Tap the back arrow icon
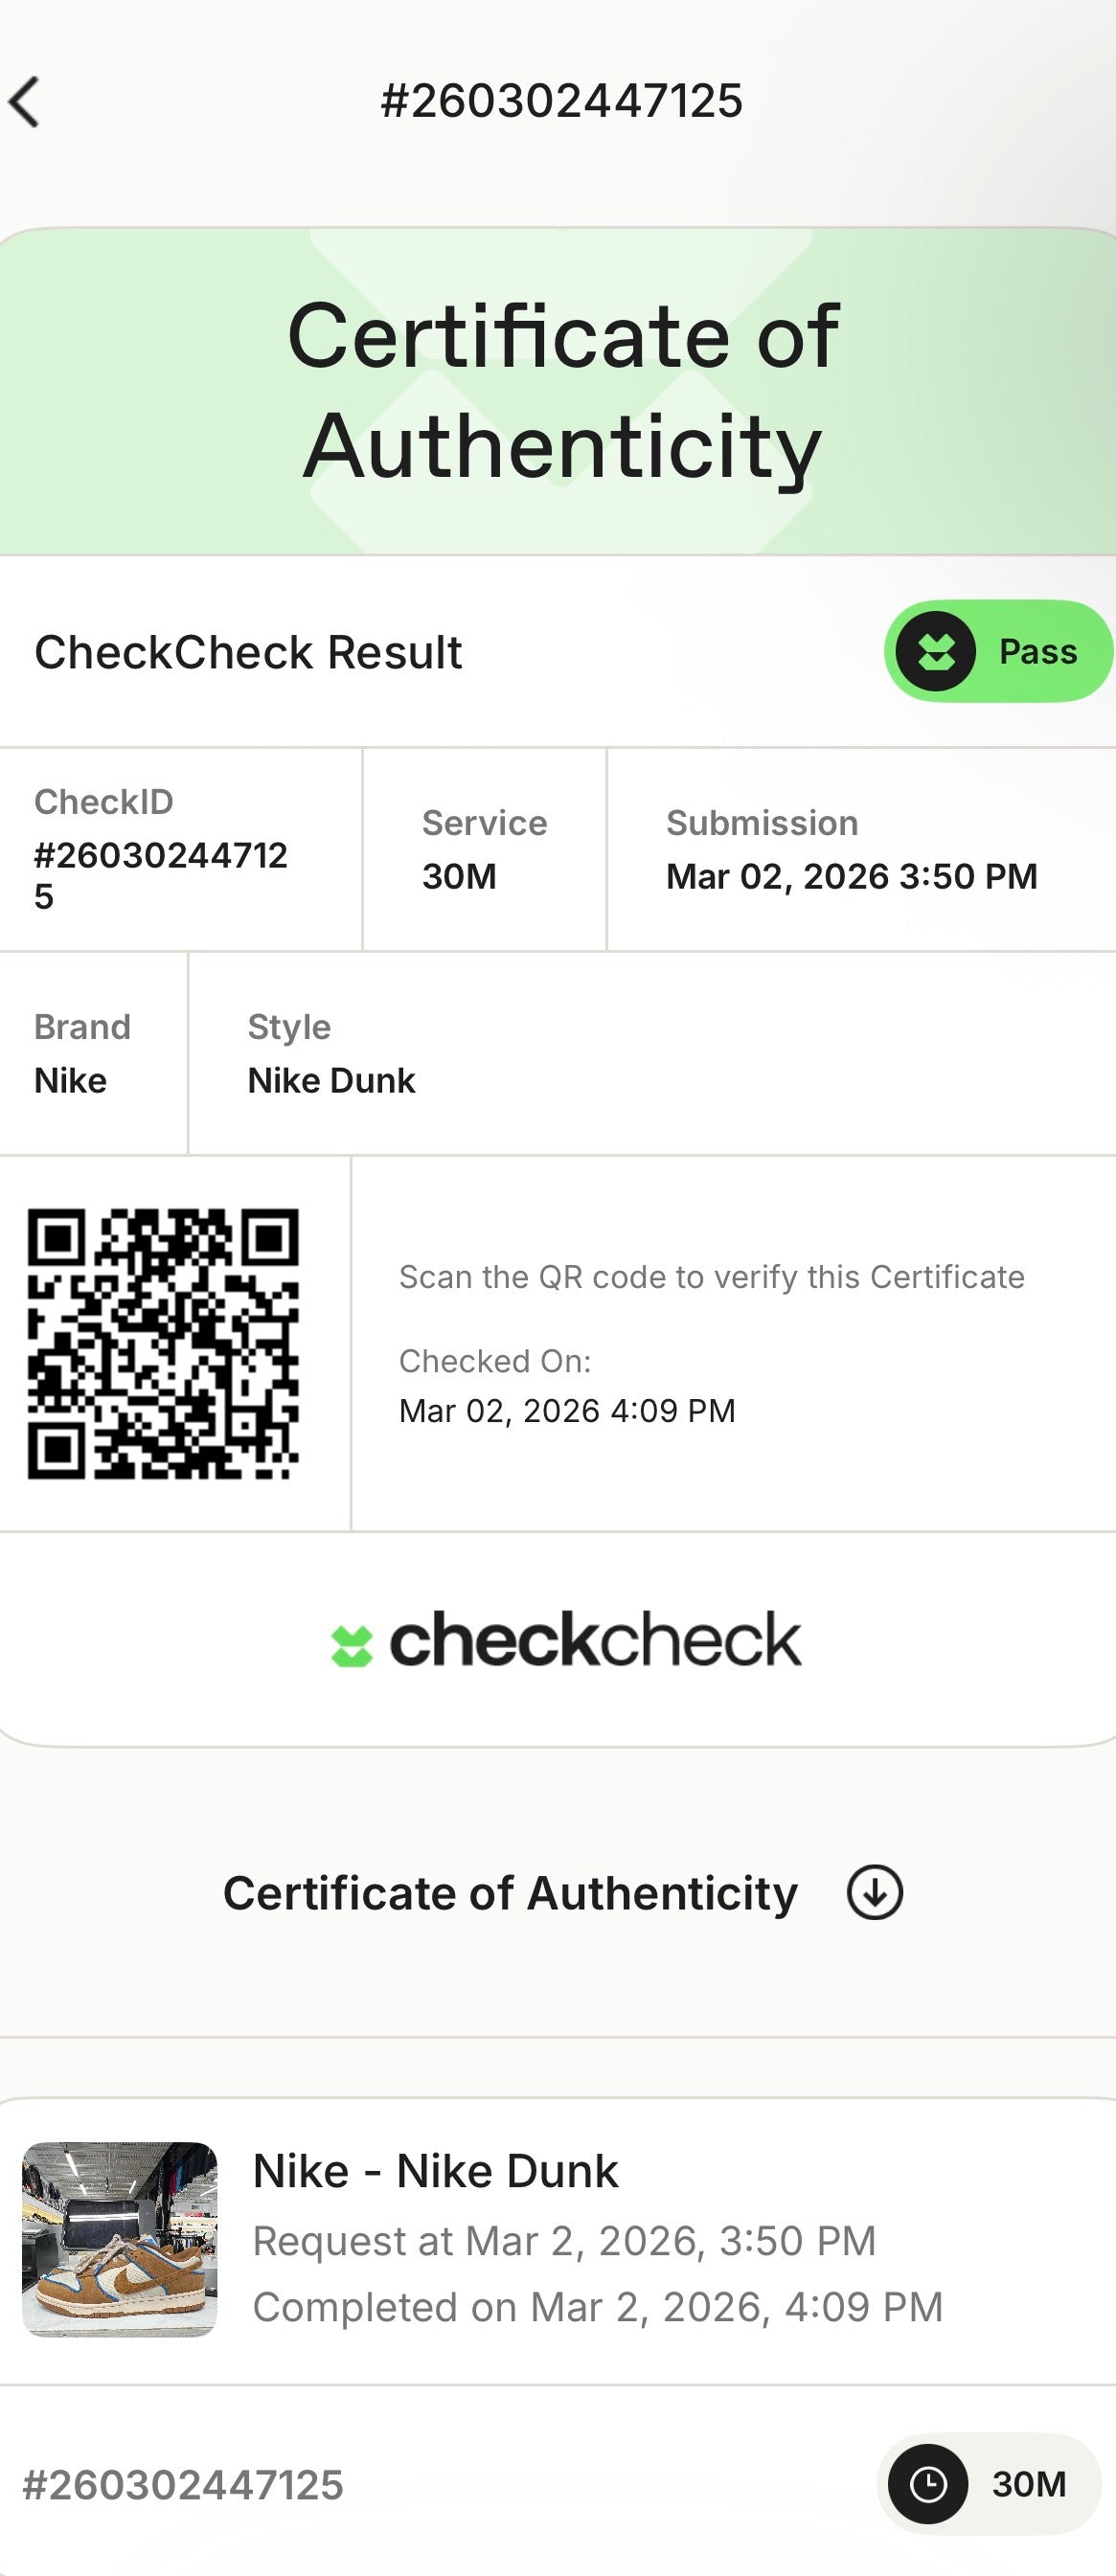 (x=25, y=102)
